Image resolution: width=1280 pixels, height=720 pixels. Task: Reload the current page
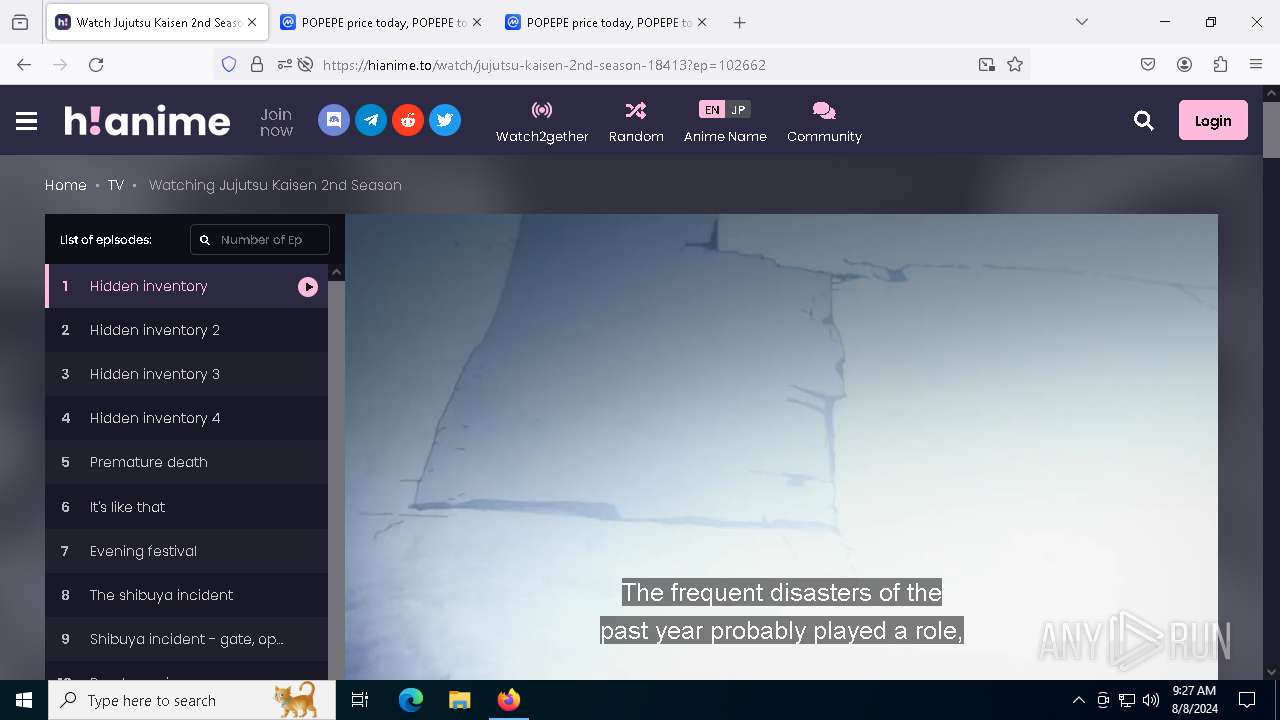pyautogui.click(x=96, y=64)
